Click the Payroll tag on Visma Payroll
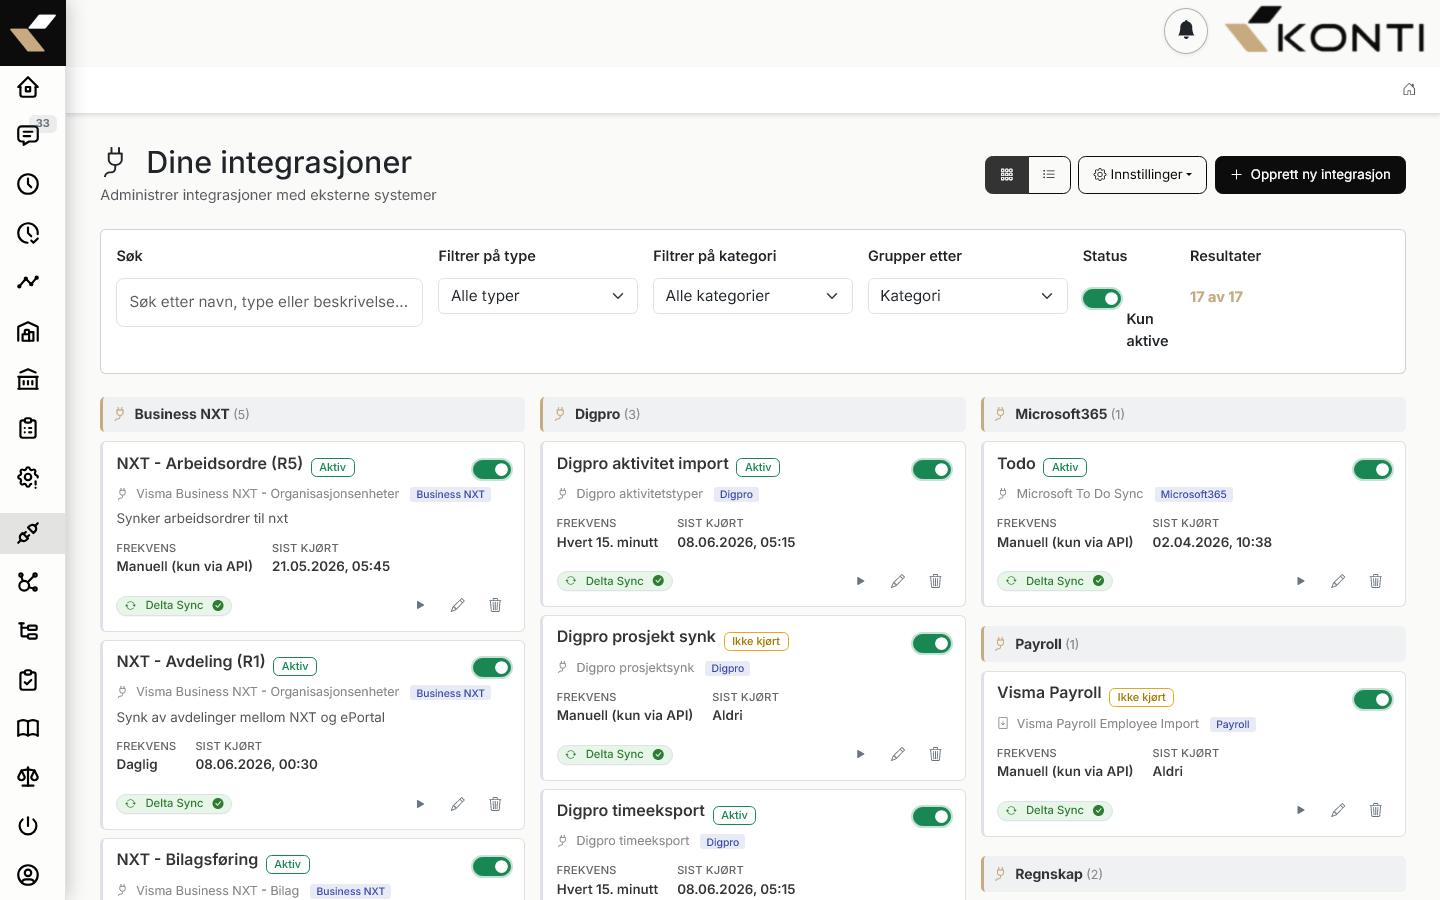Viewport: 1440px width, 900px height. point(1233,724)
